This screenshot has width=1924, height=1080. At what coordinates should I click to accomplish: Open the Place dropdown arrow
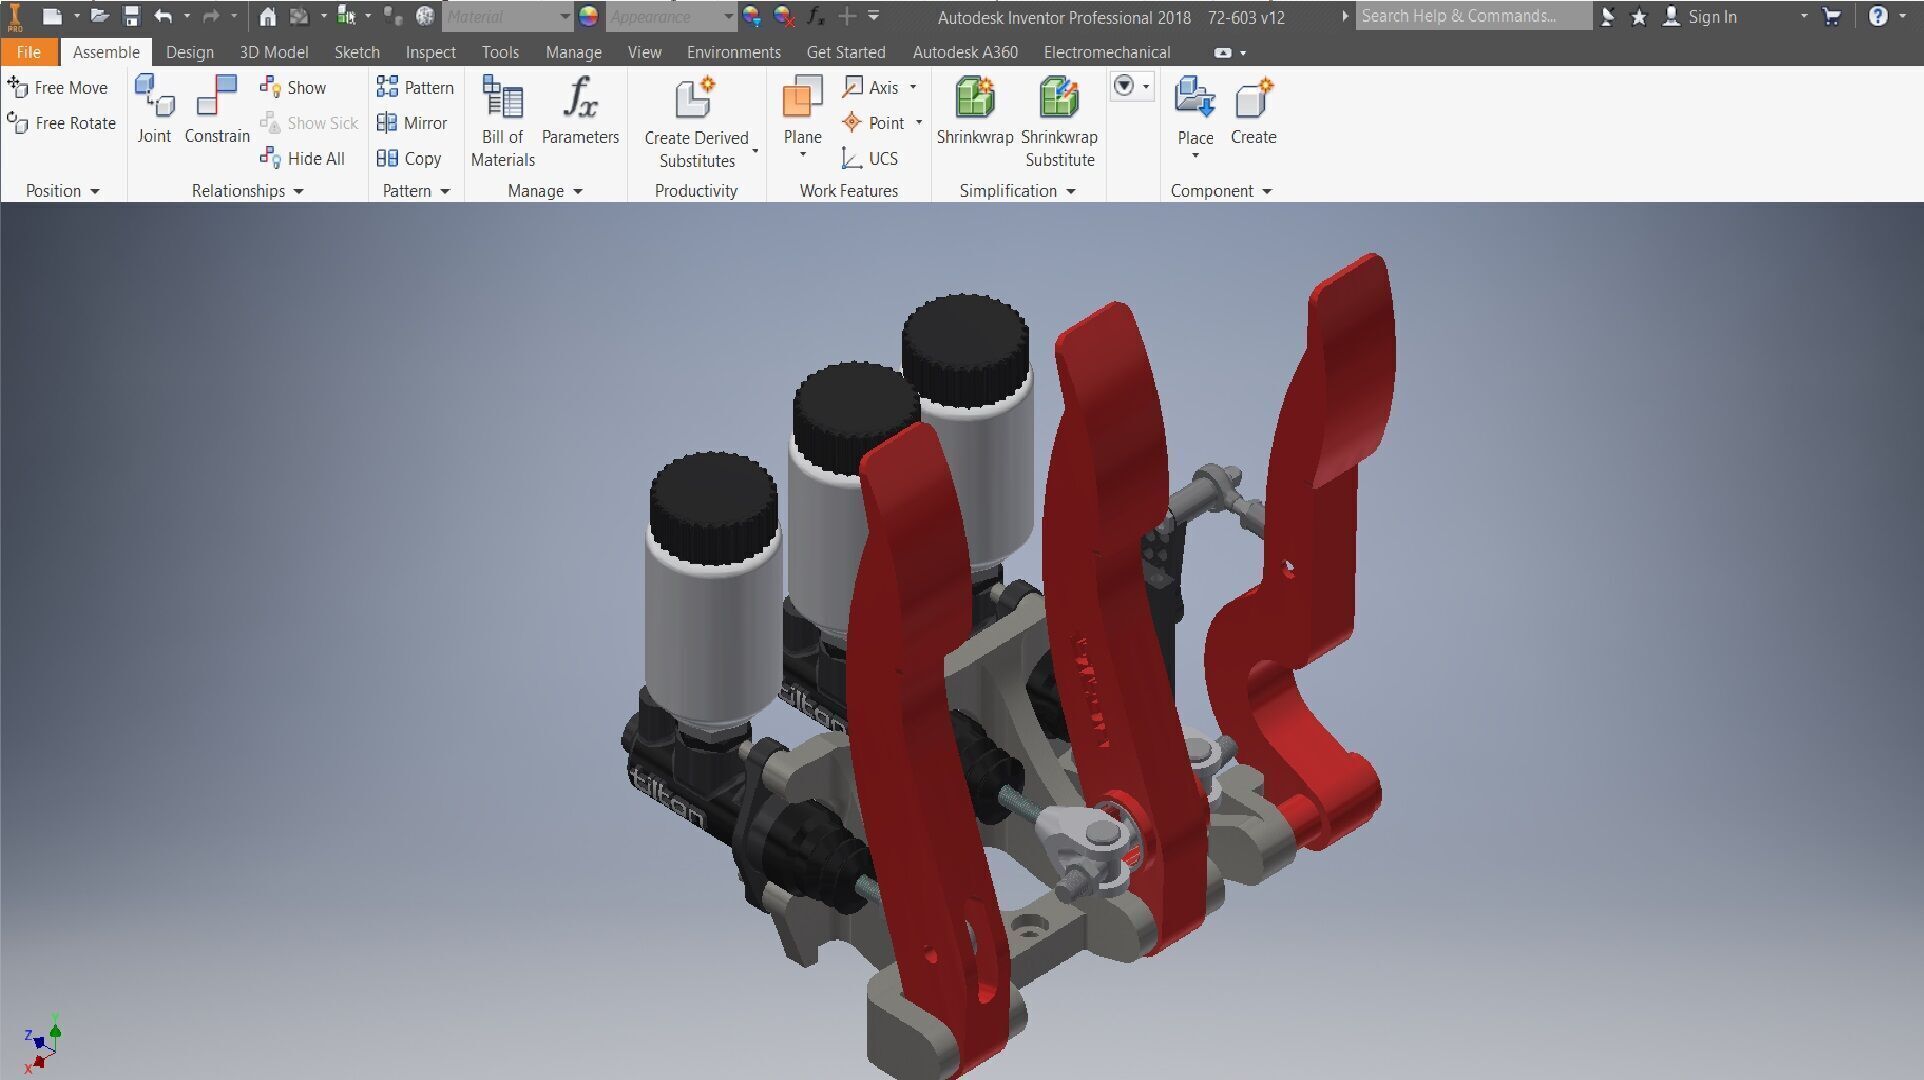click(x=1195, y=156)
